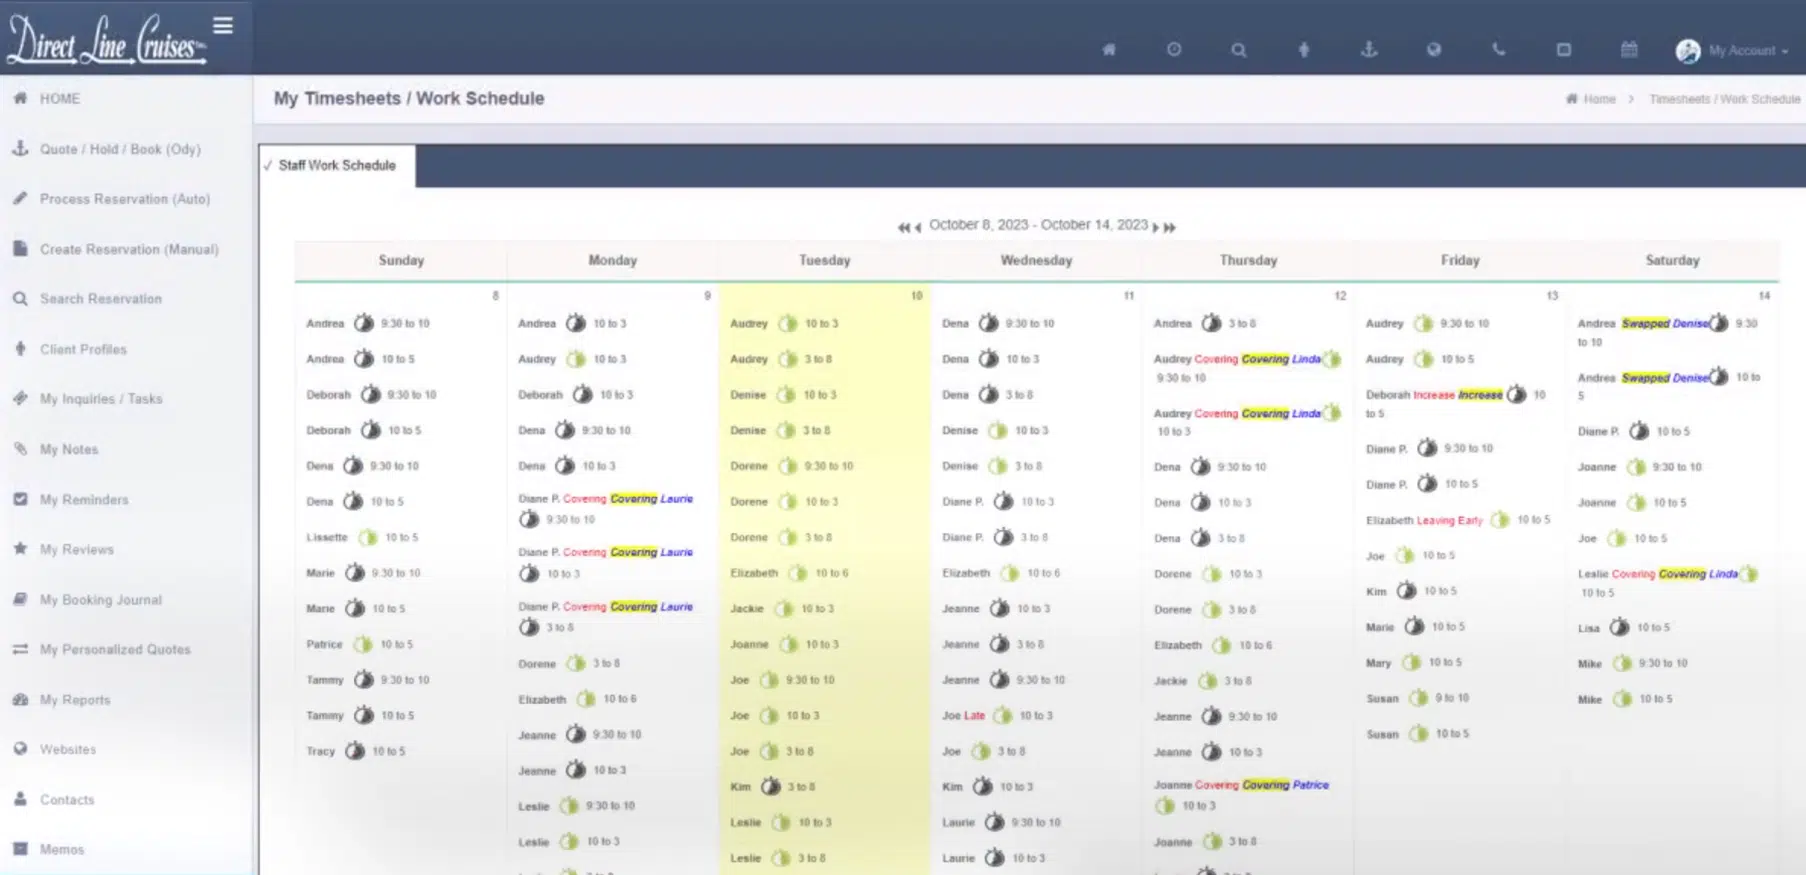Click the Wednesday column header
1806x875 pixels.
1036,260
